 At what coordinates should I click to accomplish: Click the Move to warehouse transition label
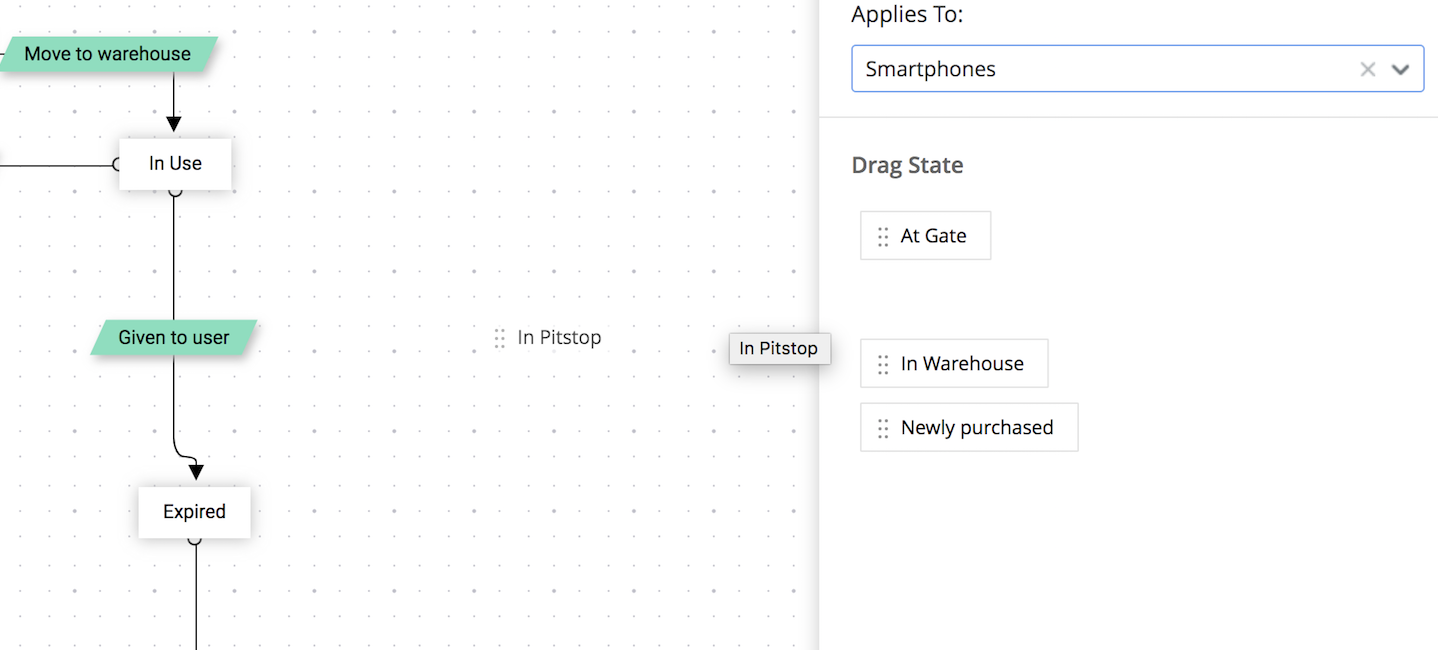pyautogui.click(x=108, y=54)
